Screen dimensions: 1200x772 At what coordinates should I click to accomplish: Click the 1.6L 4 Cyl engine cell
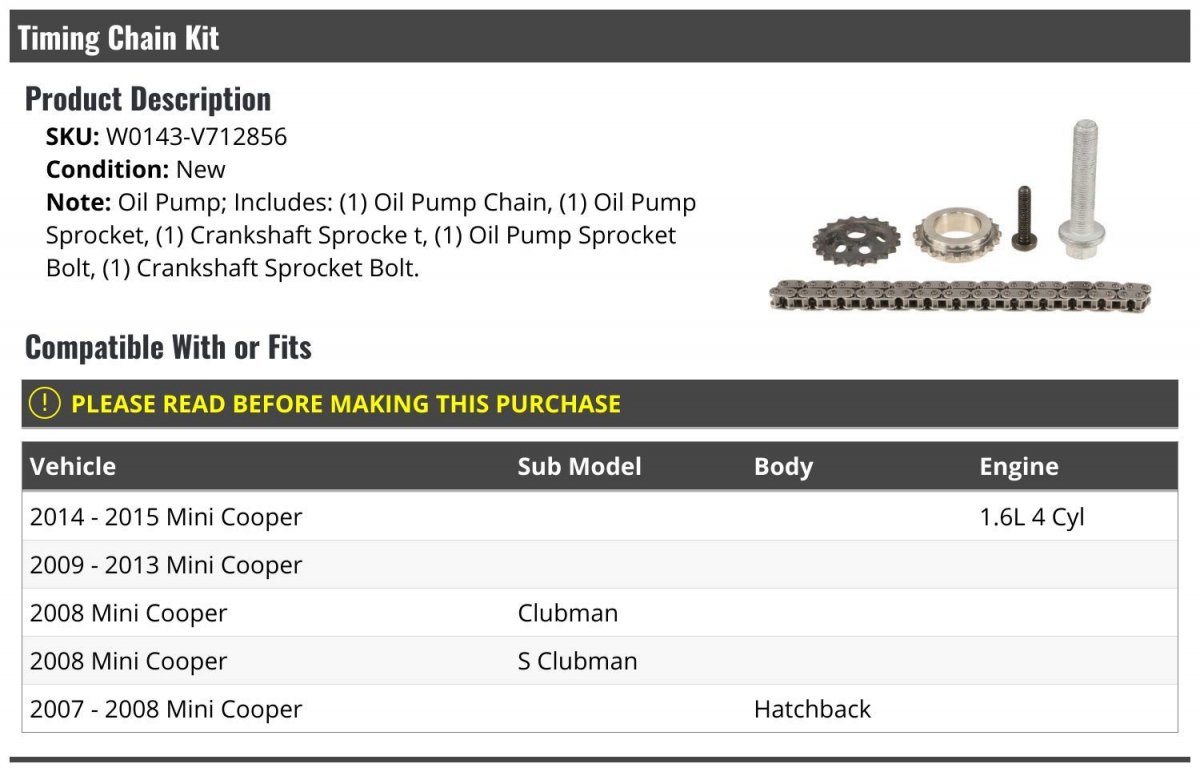point(1032,517)
